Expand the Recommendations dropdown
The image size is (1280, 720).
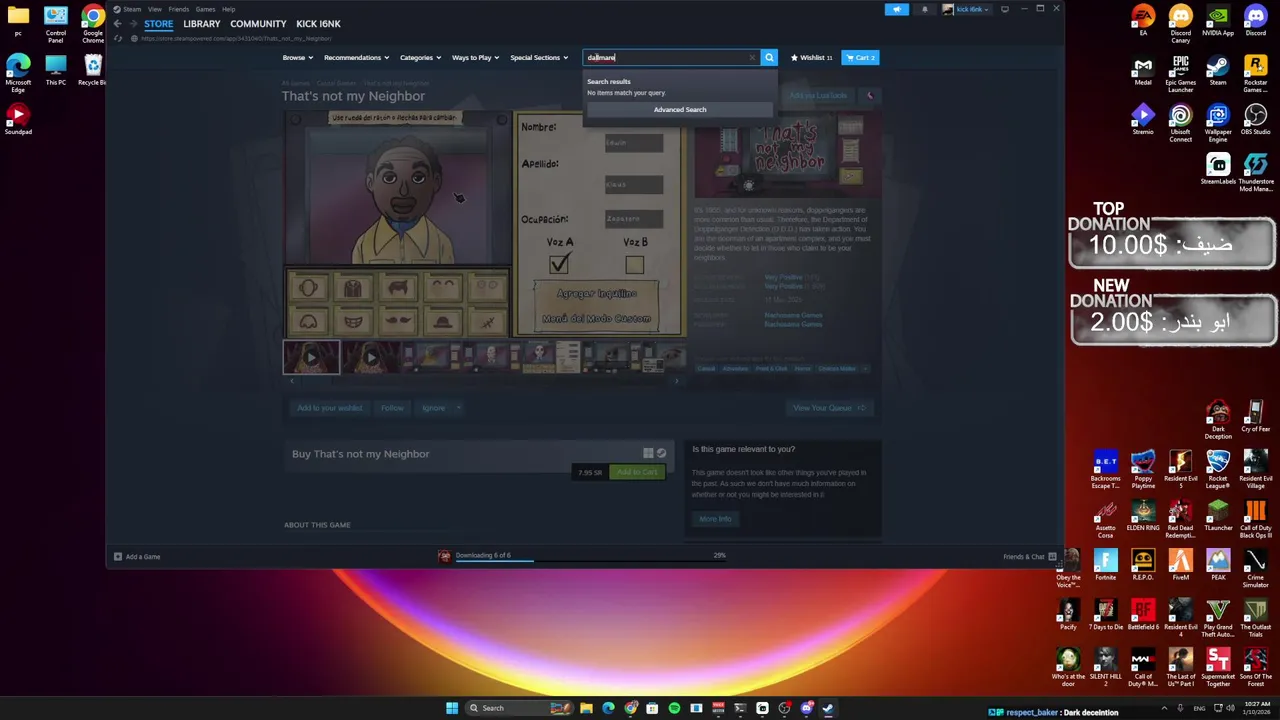point(356,58)
